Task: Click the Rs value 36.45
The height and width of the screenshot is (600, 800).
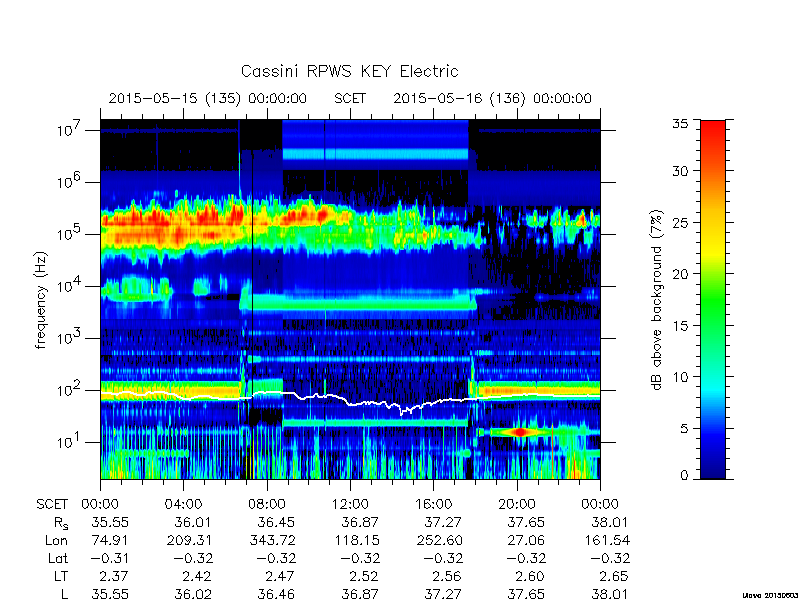Action: (x=275, y=522)
